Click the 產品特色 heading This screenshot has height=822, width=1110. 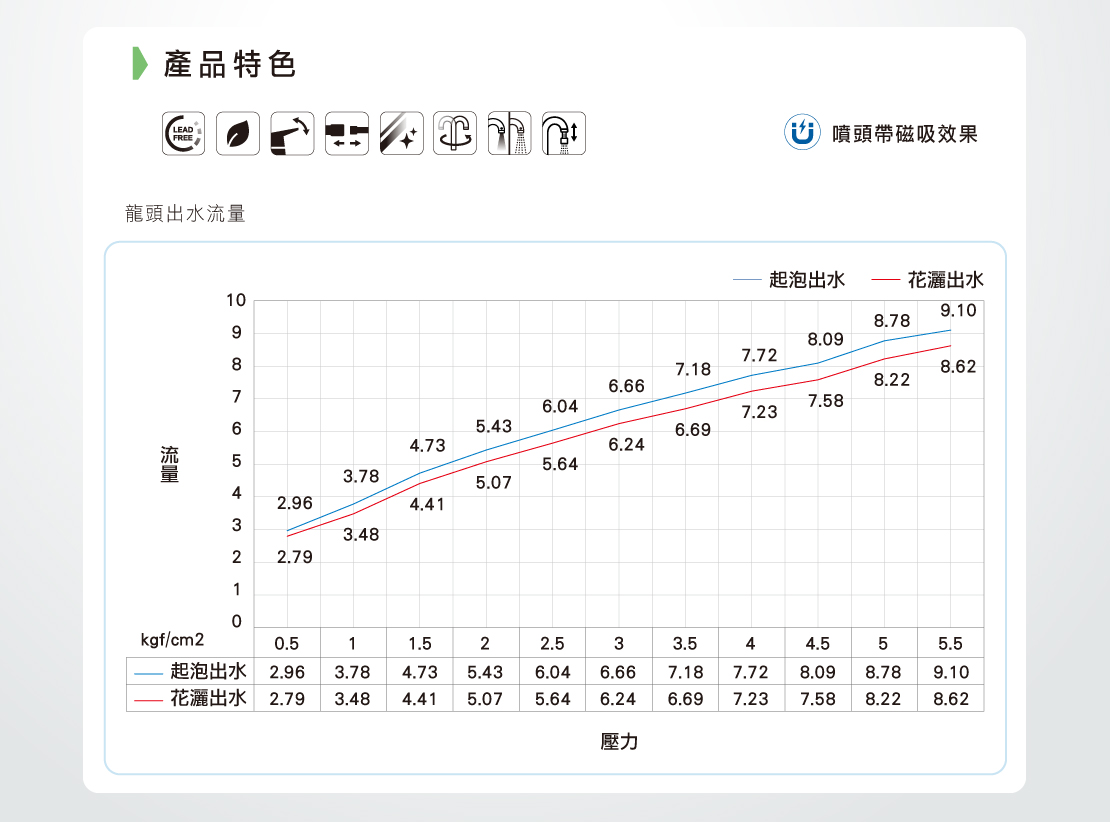coord(230,66)
